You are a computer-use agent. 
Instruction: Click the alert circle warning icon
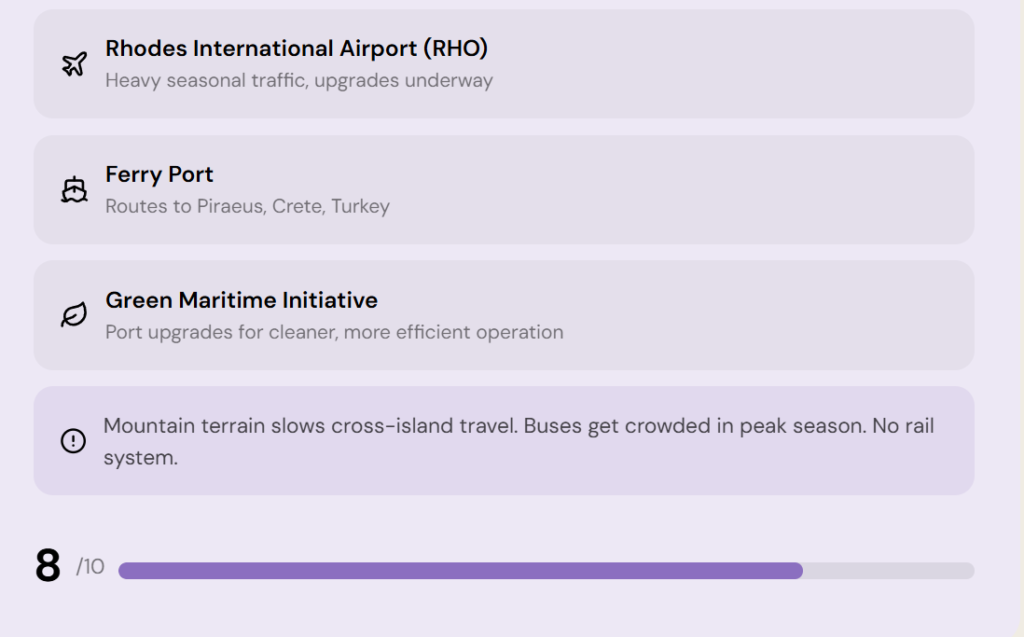[73, 441]
